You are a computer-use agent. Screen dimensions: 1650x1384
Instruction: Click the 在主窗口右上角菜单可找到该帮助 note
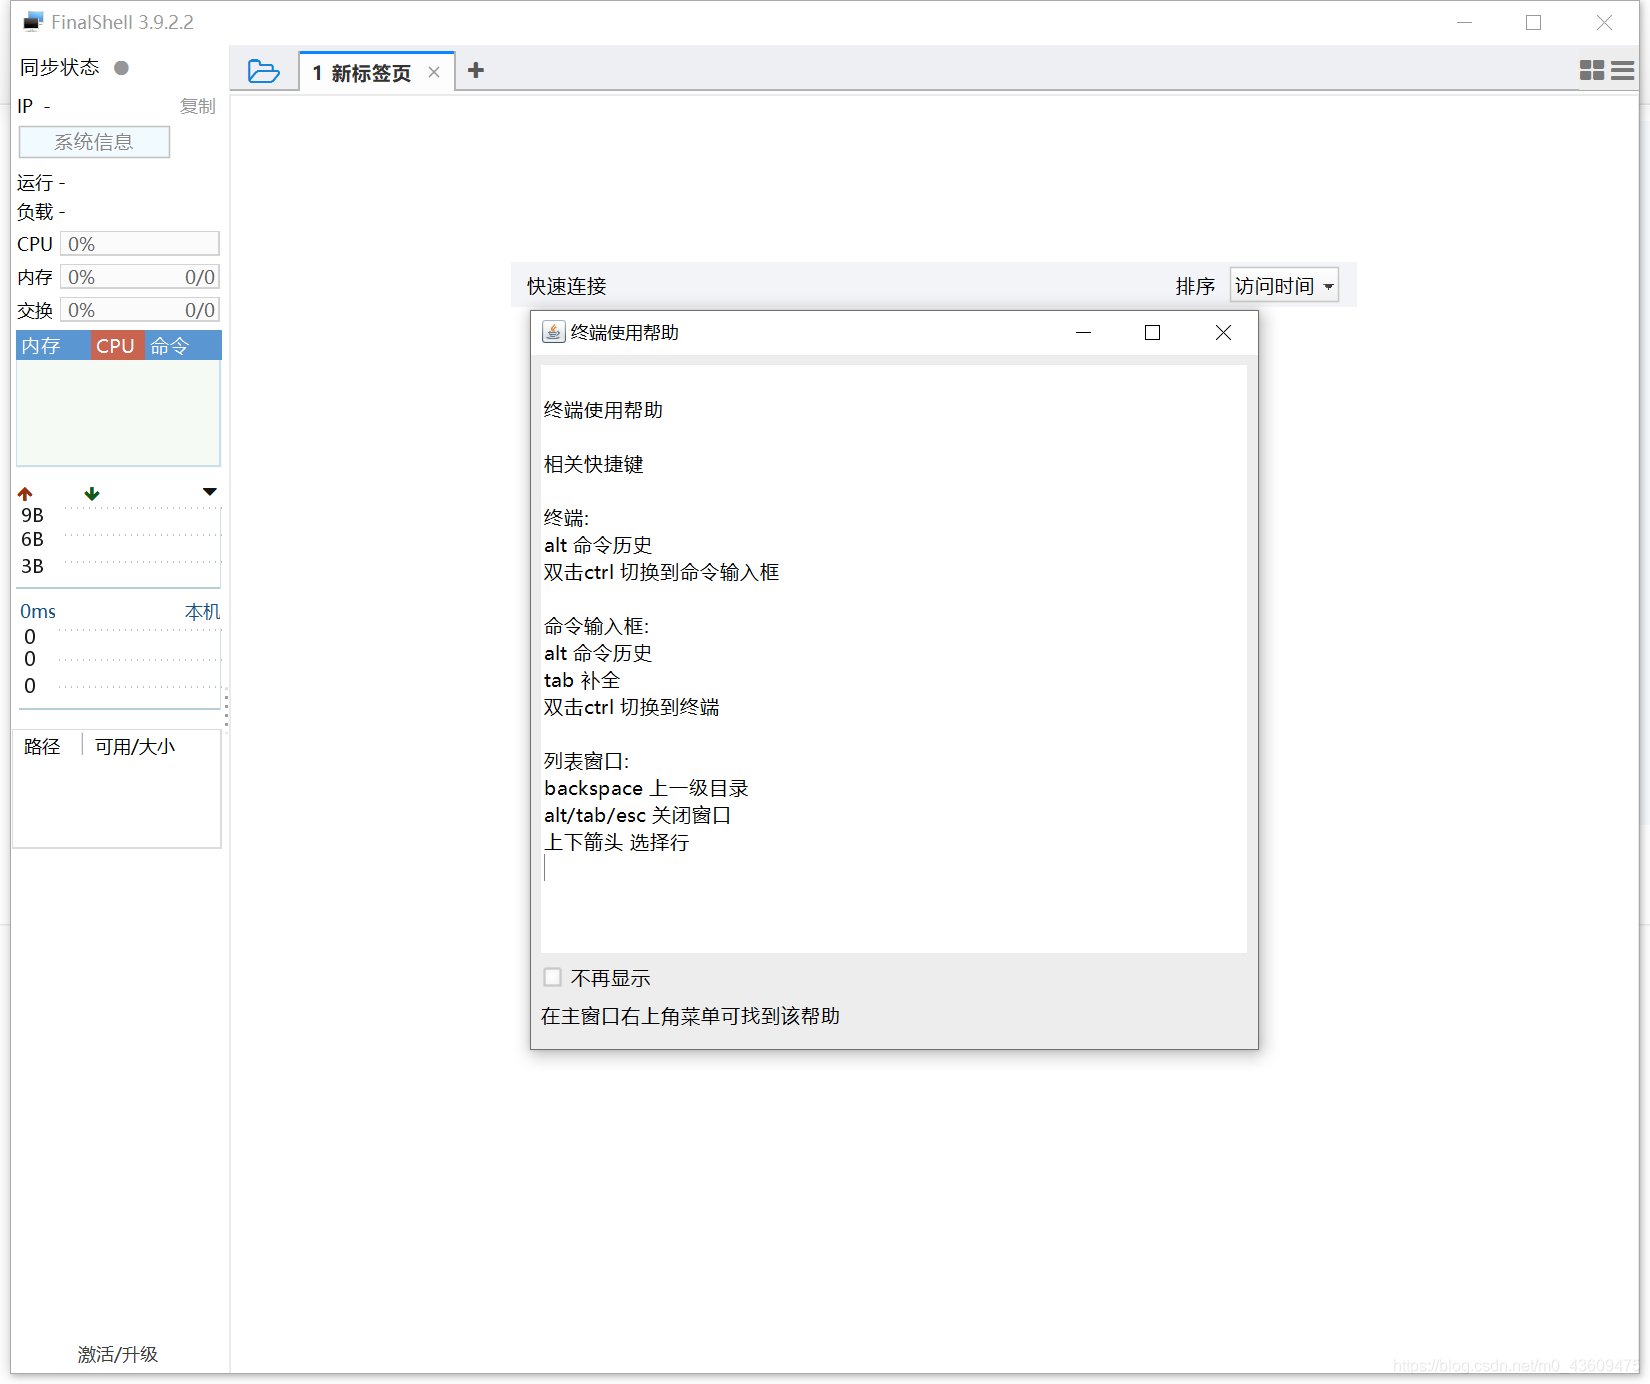[x=690, y=1016]
